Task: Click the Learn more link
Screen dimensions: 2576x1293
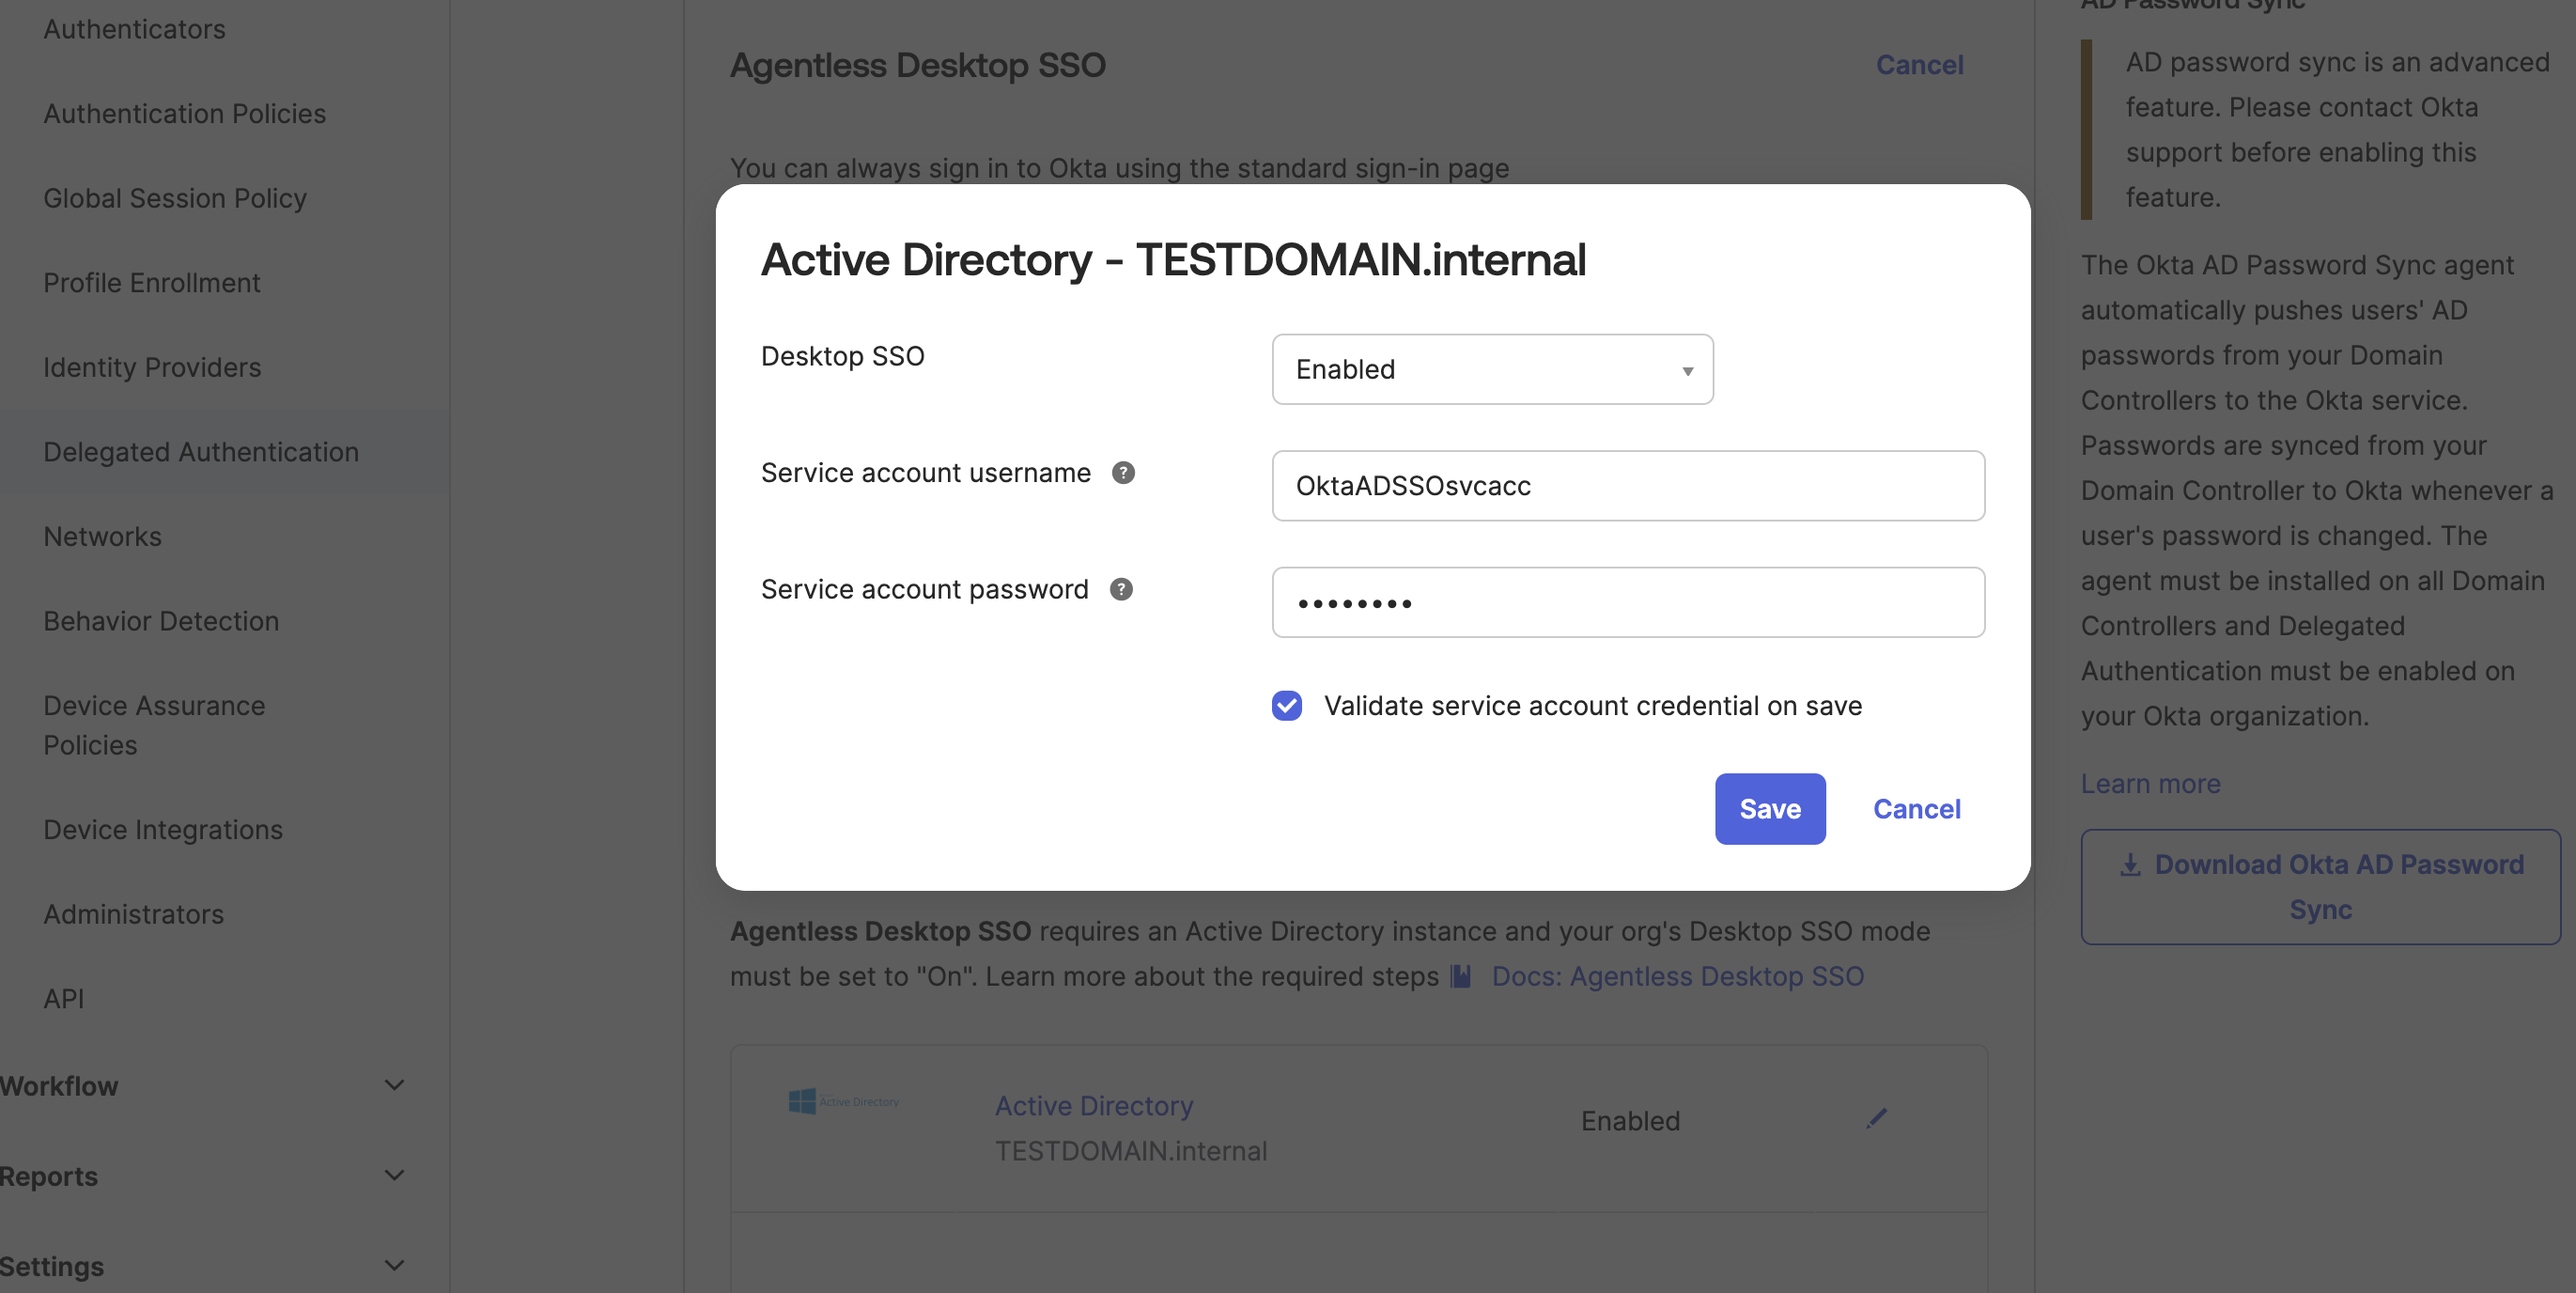Action: coord(2150,783)
